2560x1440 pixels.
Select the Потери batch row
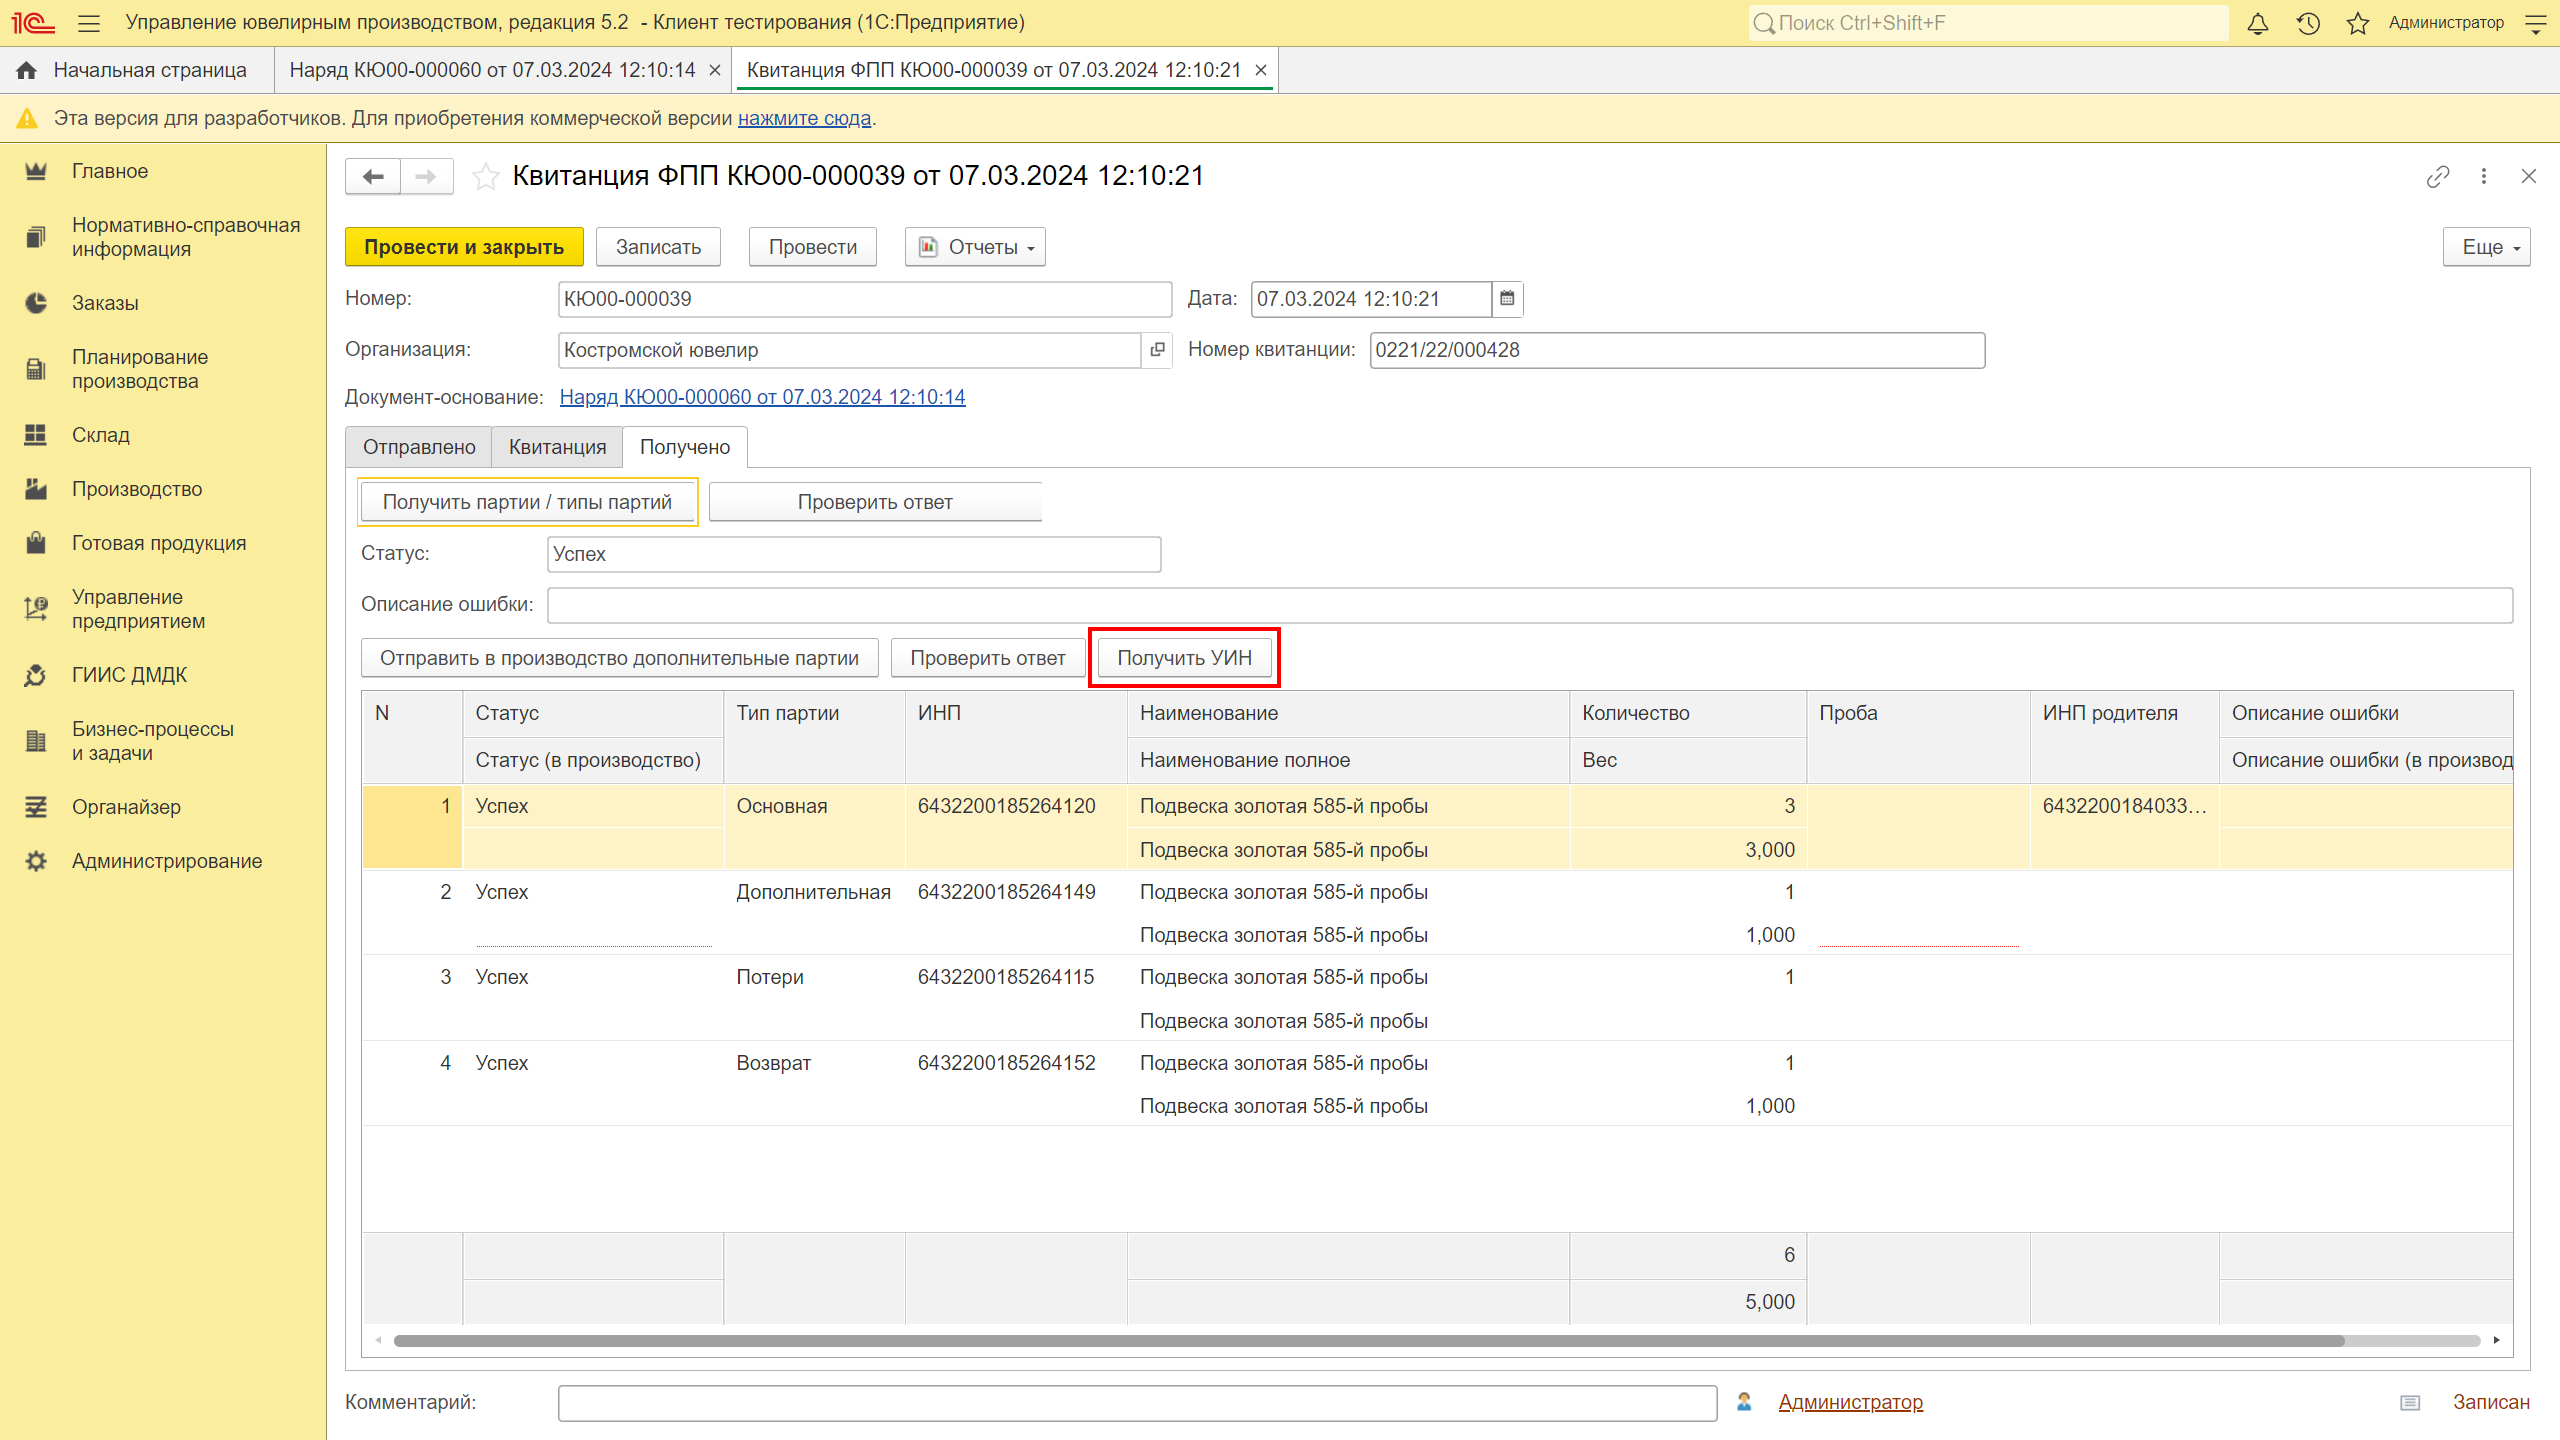pyautogui.click(x=1437, y=998)
